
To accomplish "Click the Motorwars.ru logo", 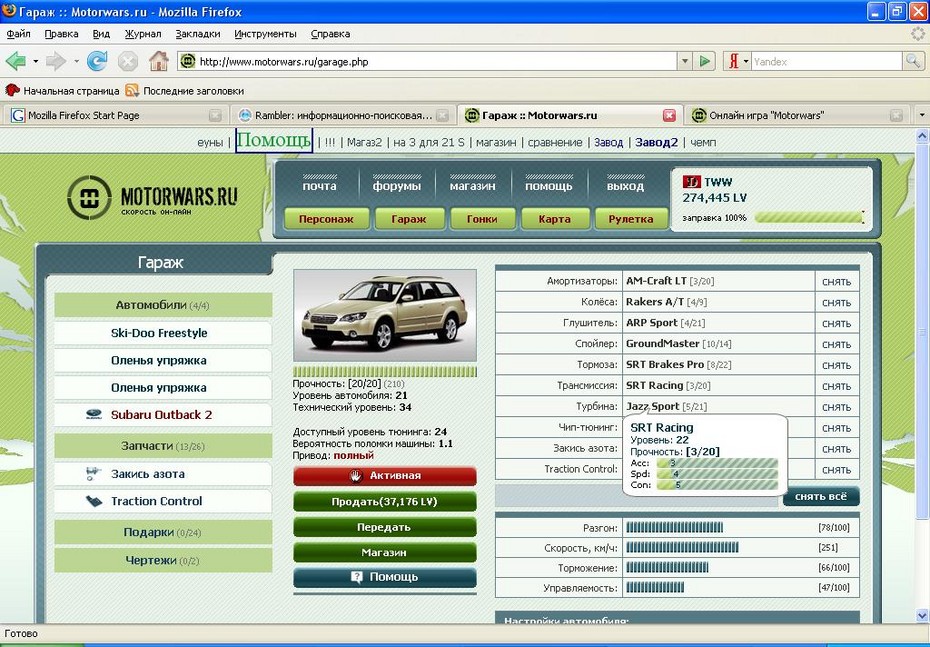I will tap(152, 197).
